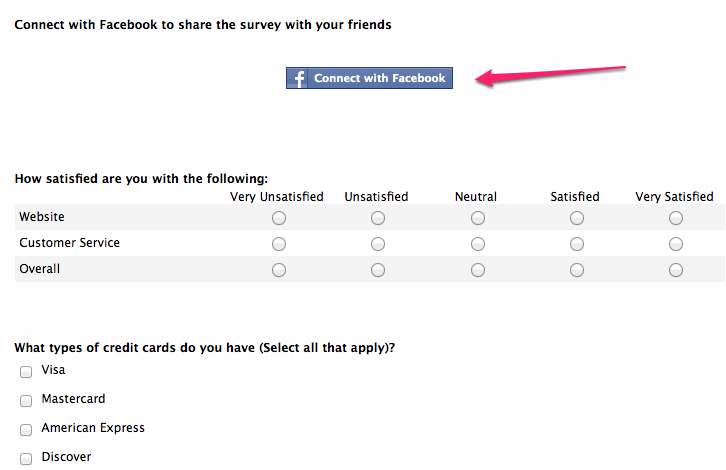Click the Facebook logo icon on button
Viewport: 726px width, 470px height.
(299, 78)
